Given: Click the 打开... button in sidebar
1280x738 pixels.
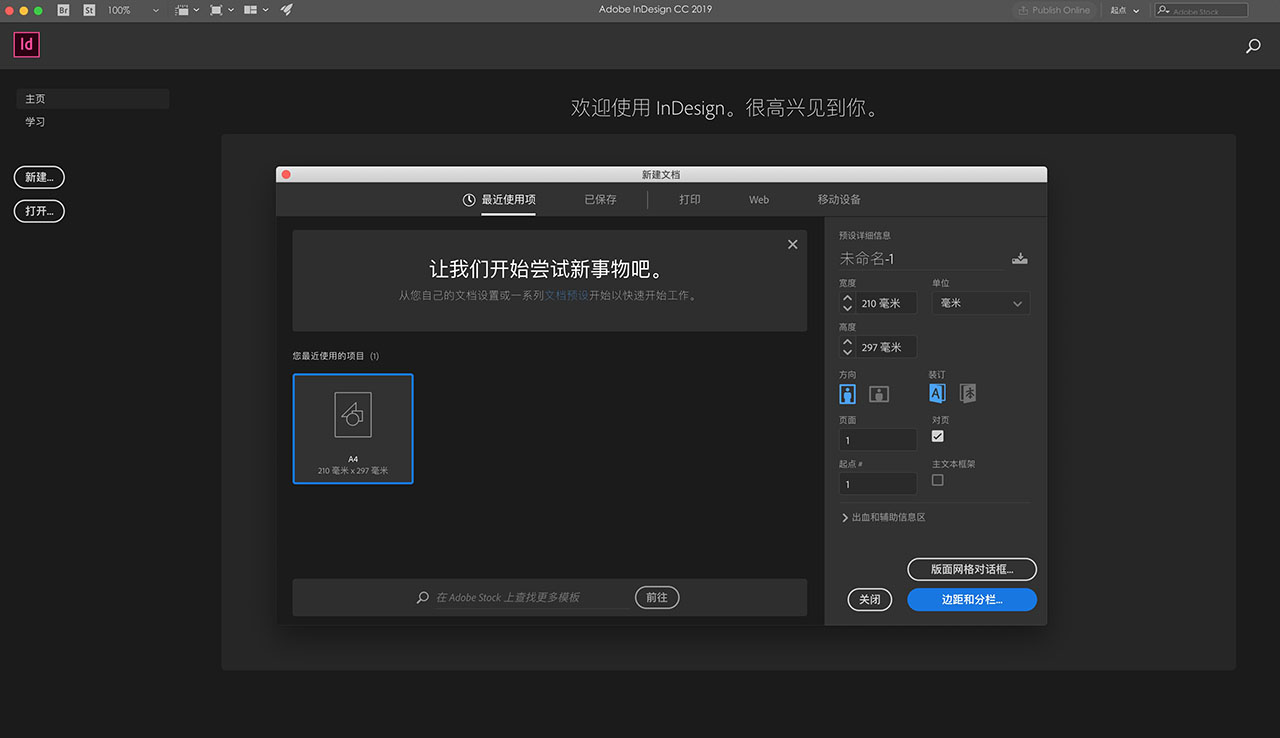Looking at the screenshot, I should 39,211.
